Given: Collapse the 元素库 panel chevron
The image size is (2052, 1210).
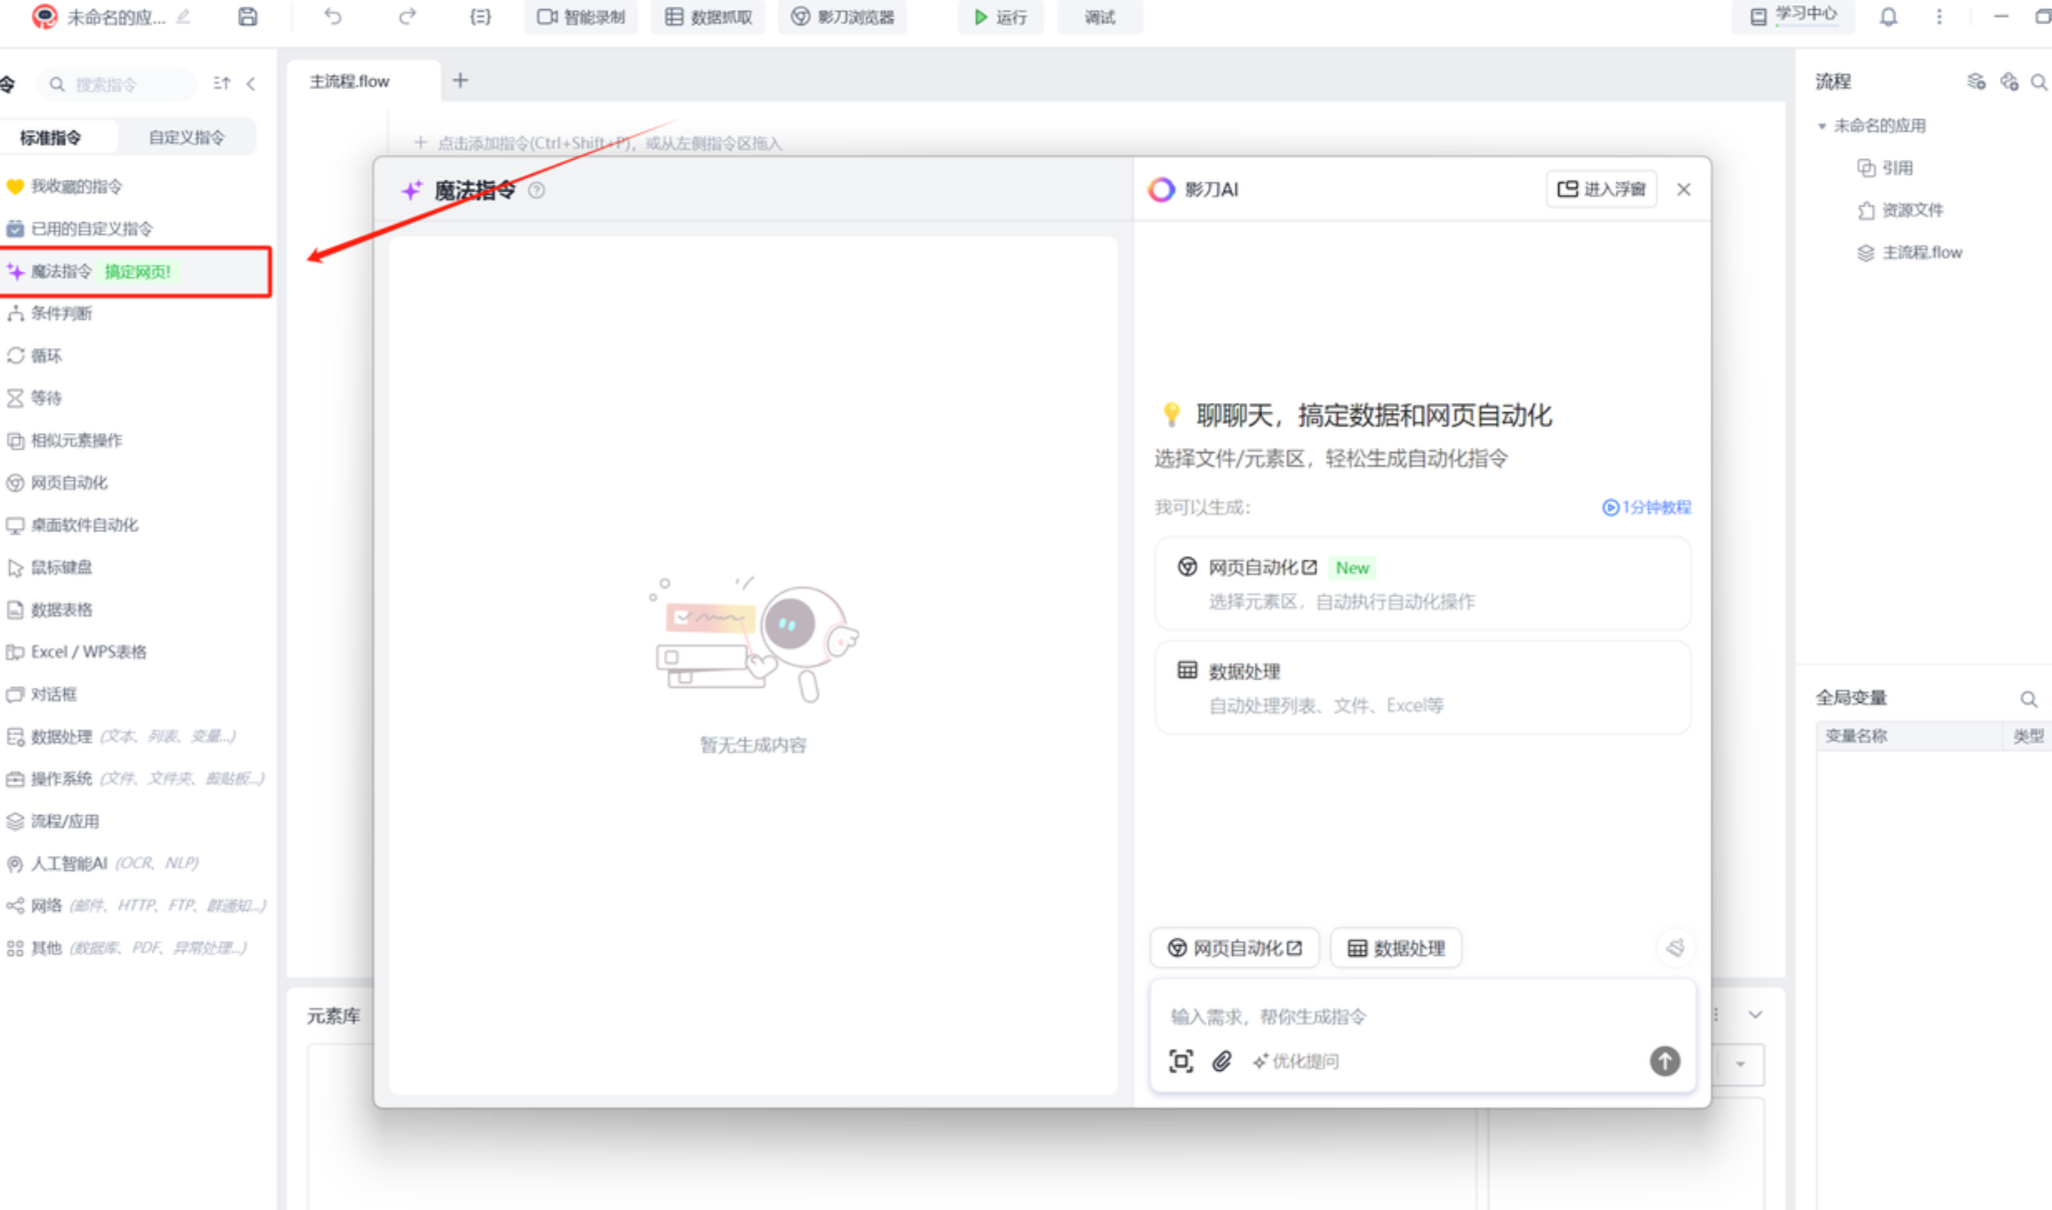Looking at the screenshot, I should [x=1757, y=1014].
